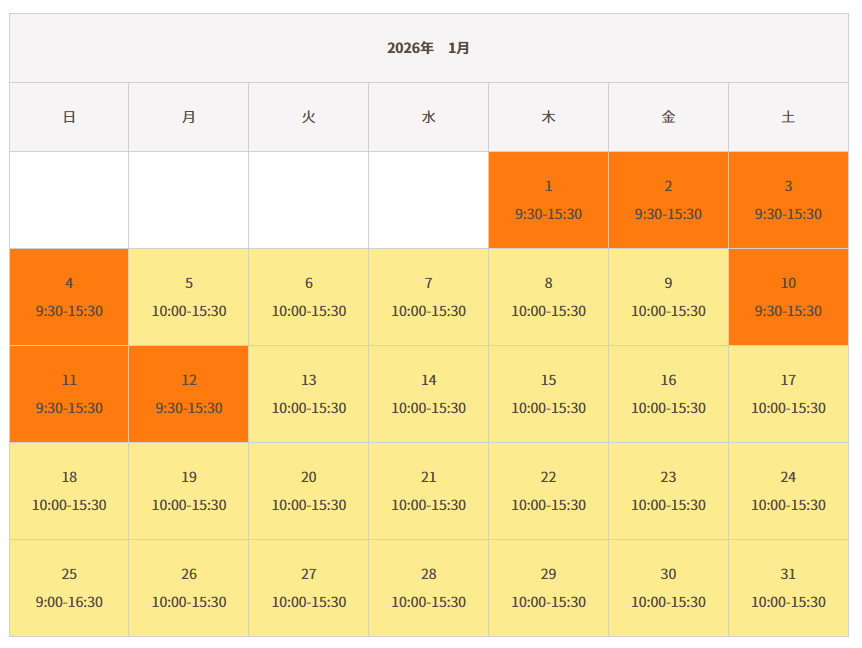This screenshot has width=862, height=648.
Task: Select January 17 yellow cell
Action: pyautogui.click(x=788, y=394)
